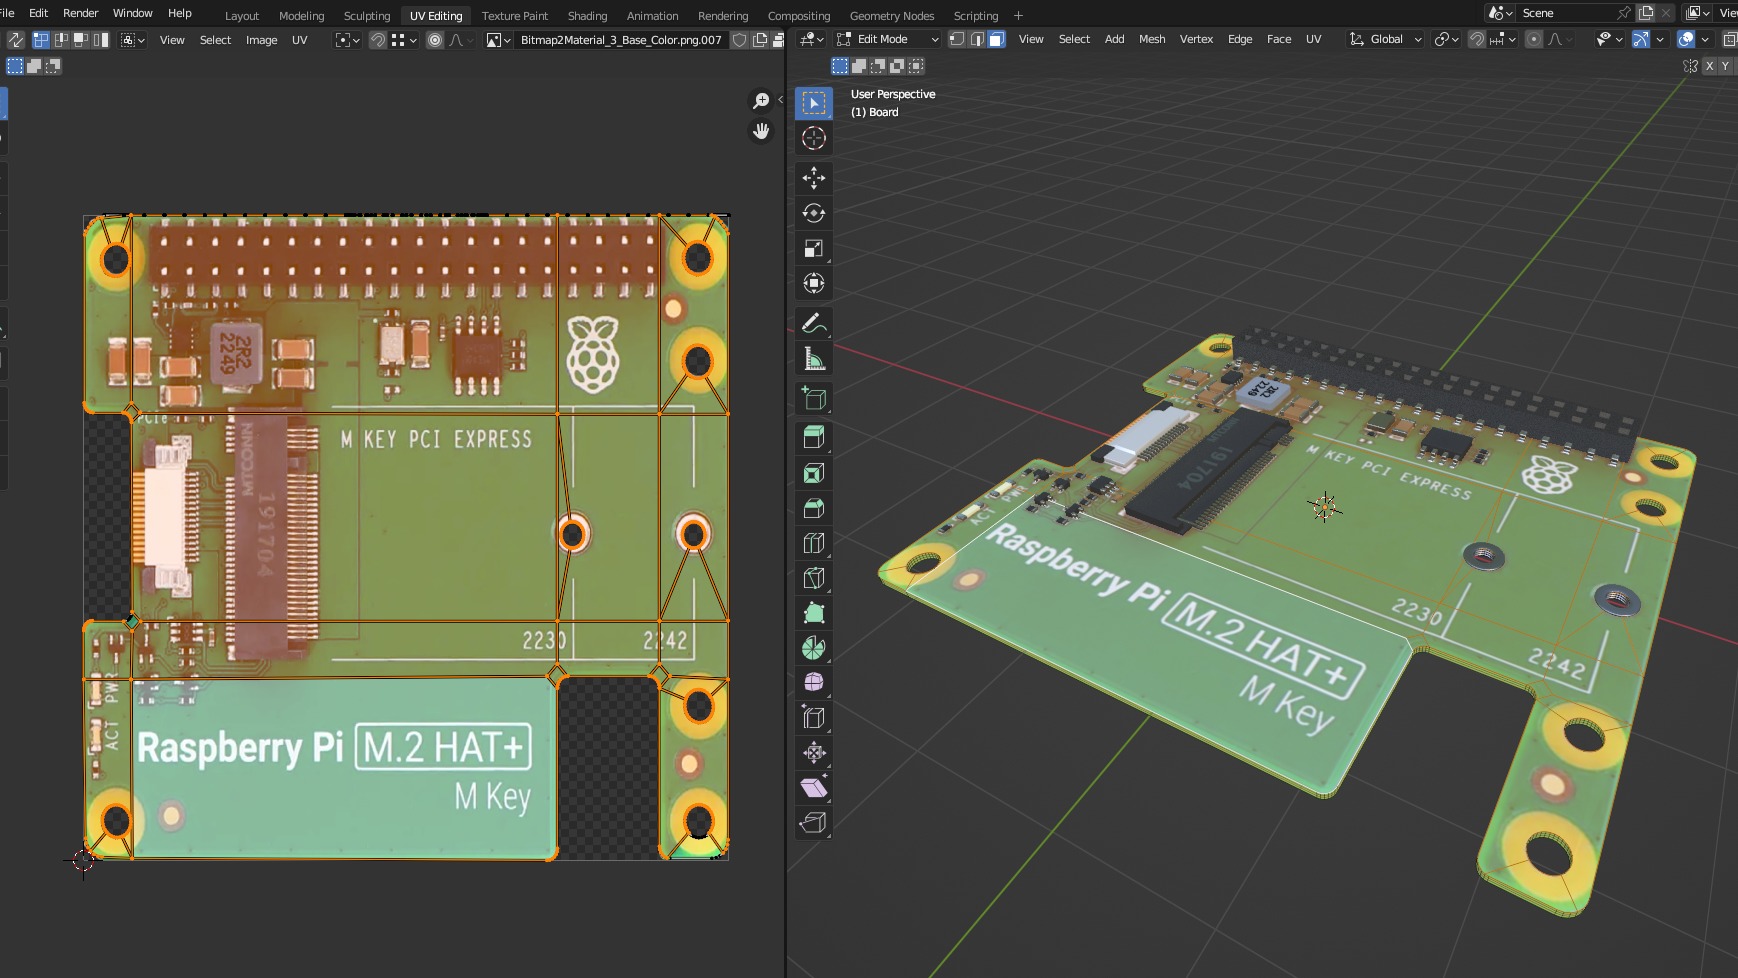Select the Bevel tool

coord(814,508)
